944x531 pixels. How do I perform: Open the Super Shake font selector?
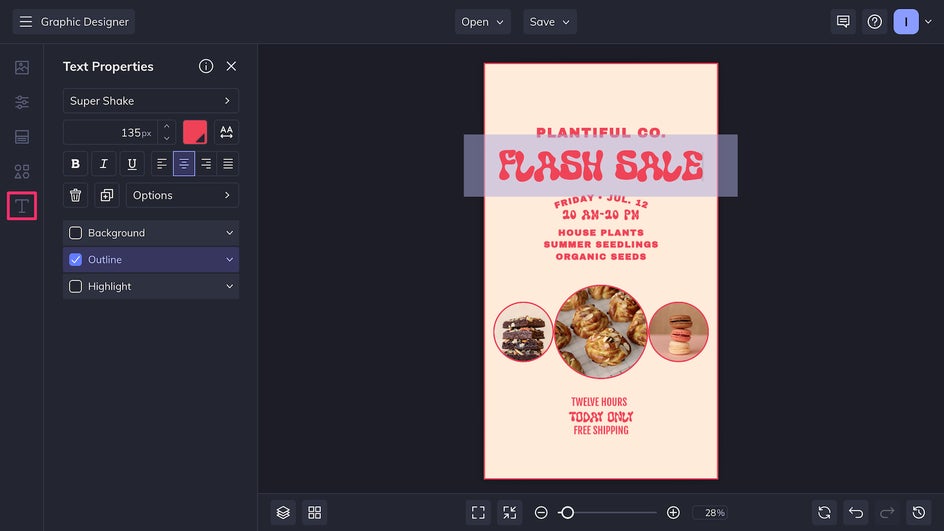tap(150, 101)
